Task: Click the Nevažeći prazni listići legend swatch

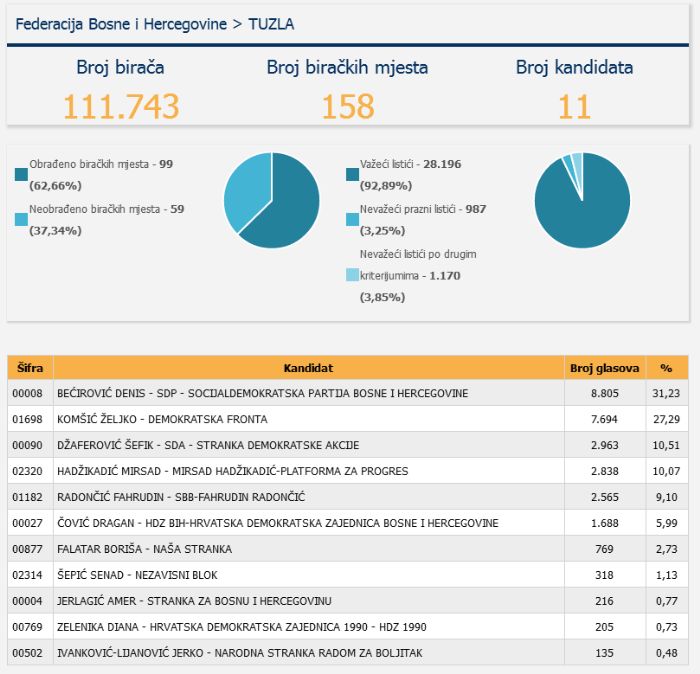Action: [x=353, y=220]
